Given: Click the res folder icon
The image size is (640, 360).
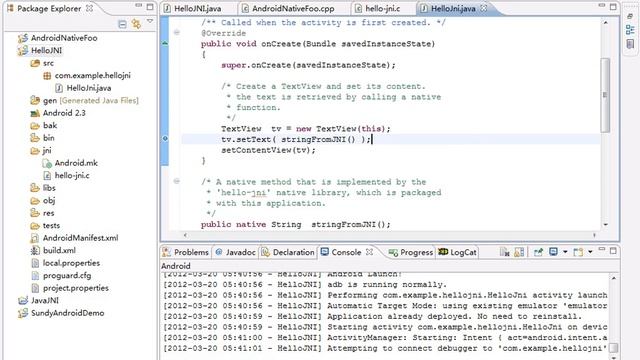Looking at the screenshot, I should [x=35, y=213].
